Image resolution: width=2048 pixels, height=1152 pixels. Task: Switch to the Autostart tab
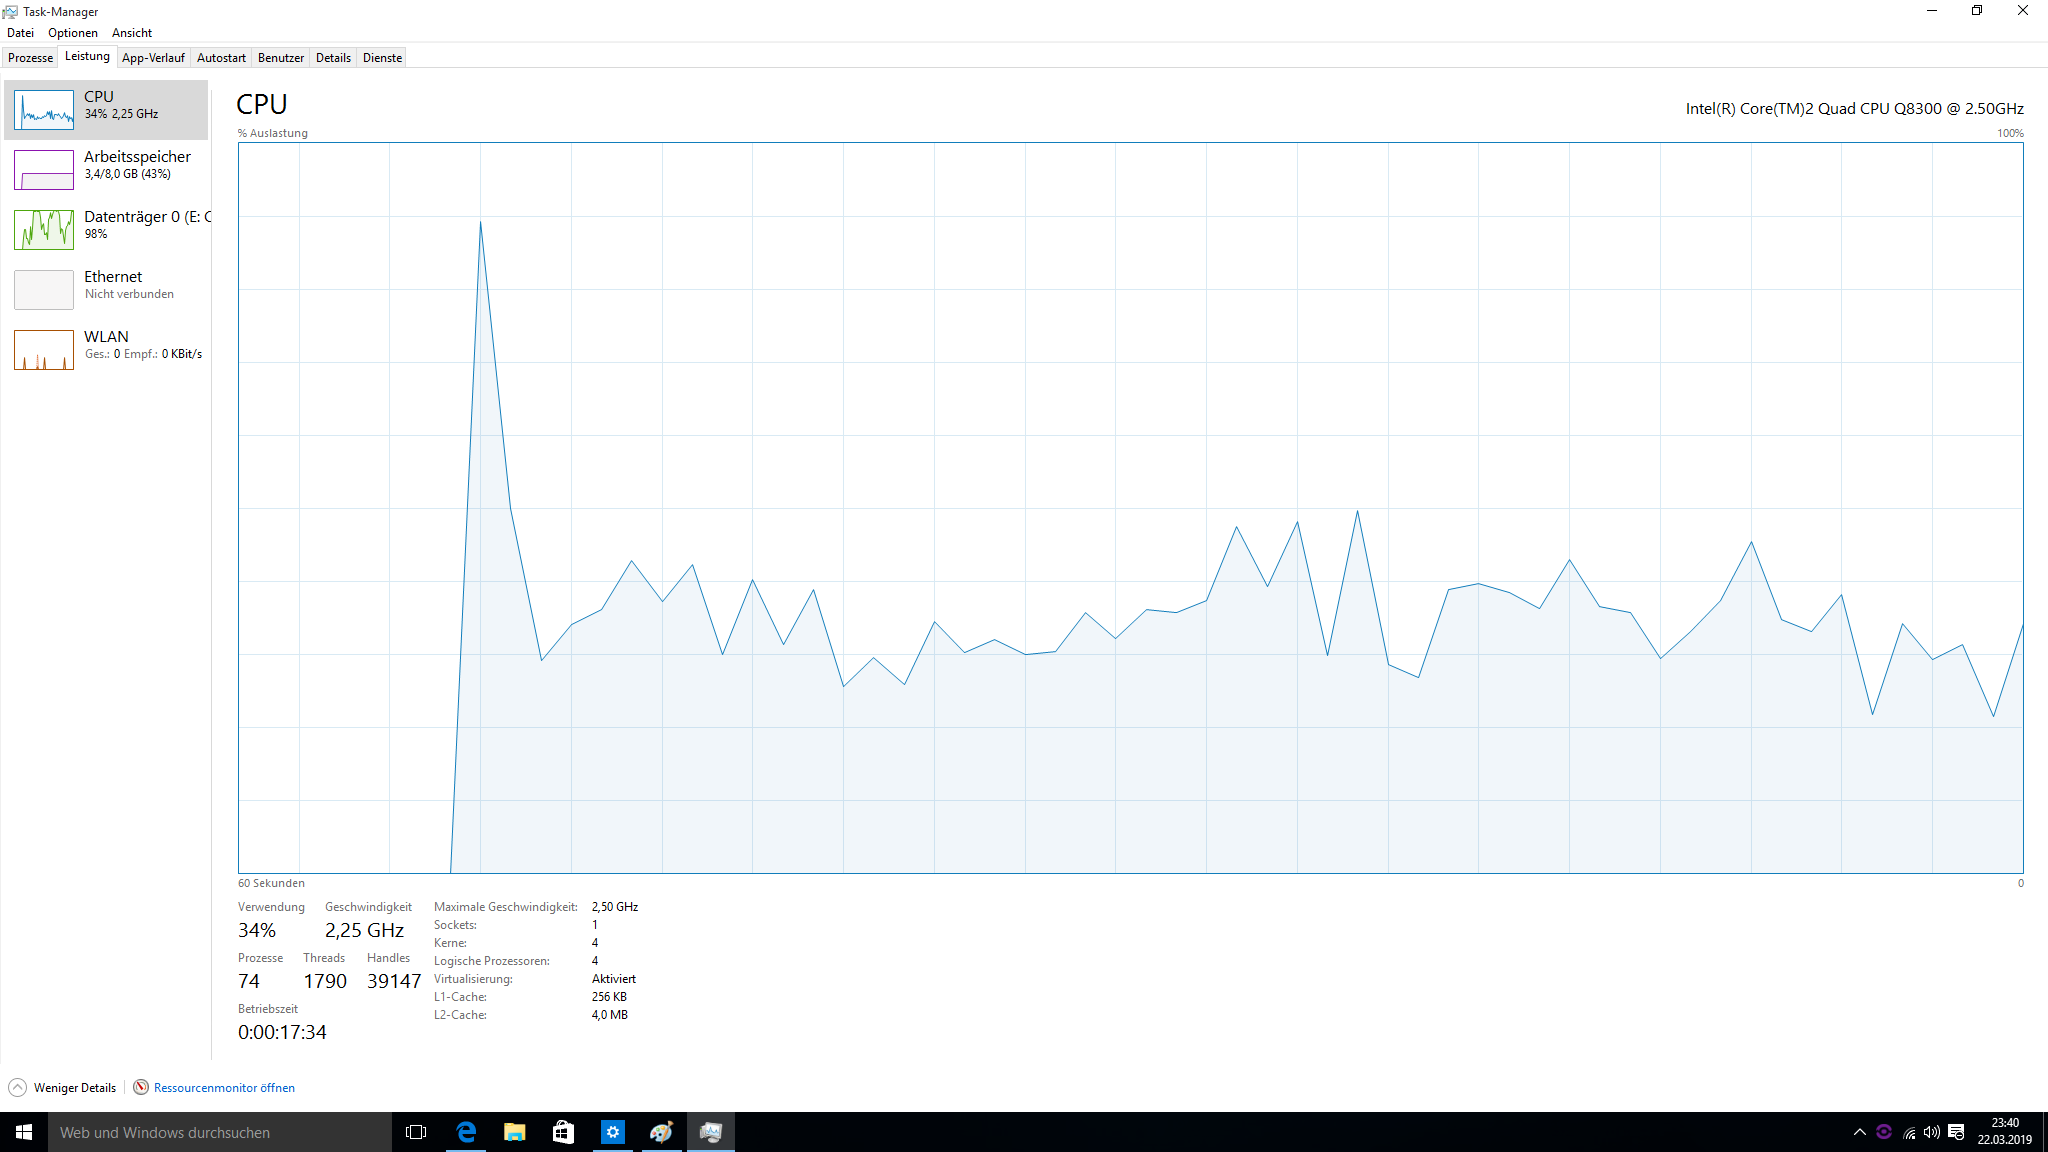221,58
